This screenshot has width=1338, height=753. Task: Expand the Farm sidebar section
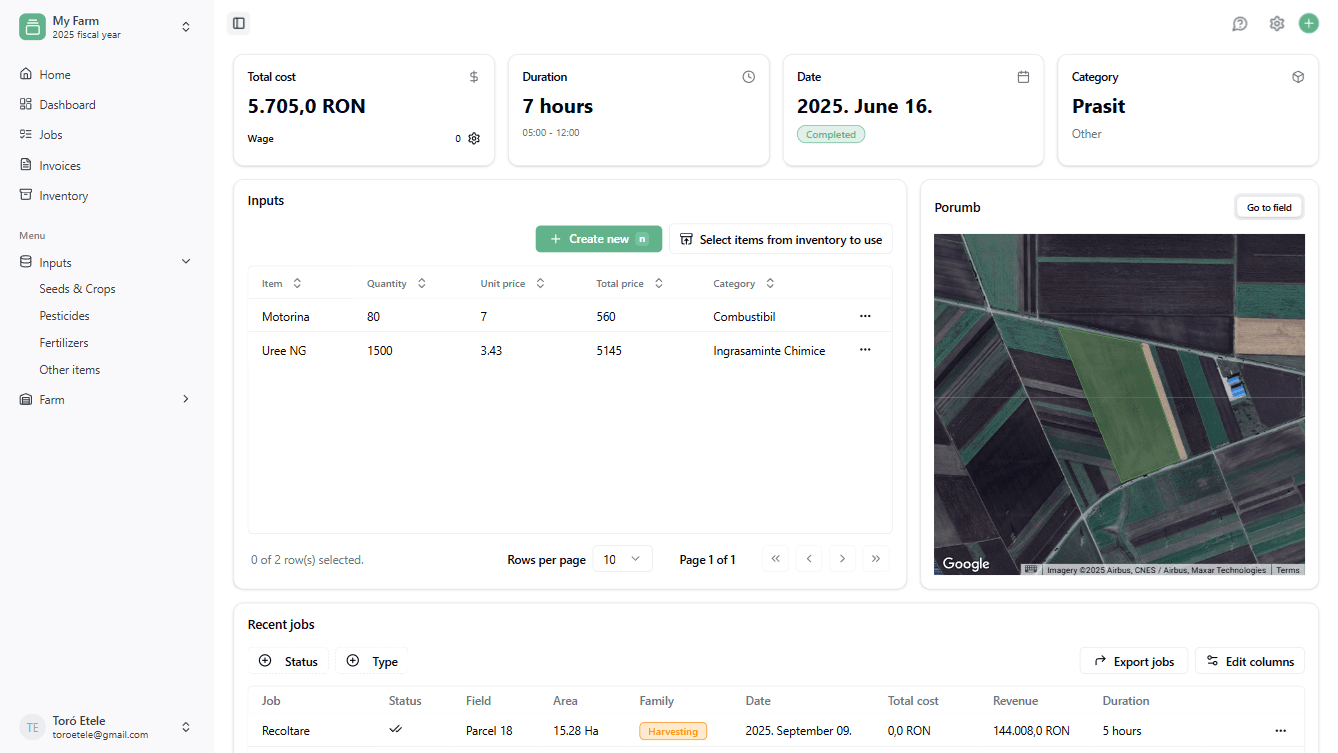(185, 399)
